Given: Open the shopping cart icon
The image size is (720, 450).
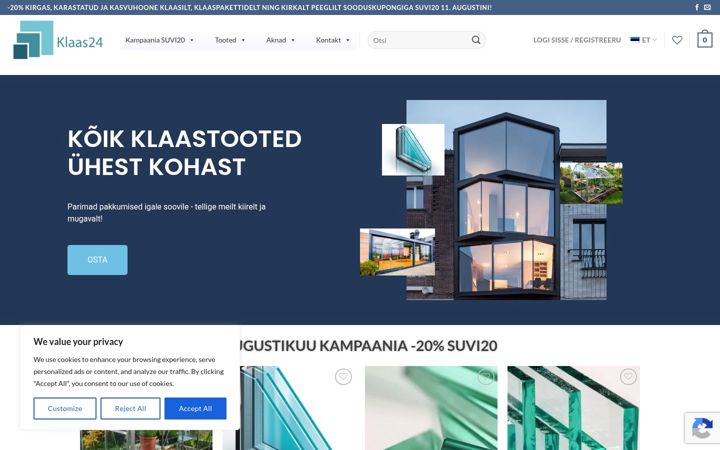Looking at the screenshot, I should coord(704,39).
